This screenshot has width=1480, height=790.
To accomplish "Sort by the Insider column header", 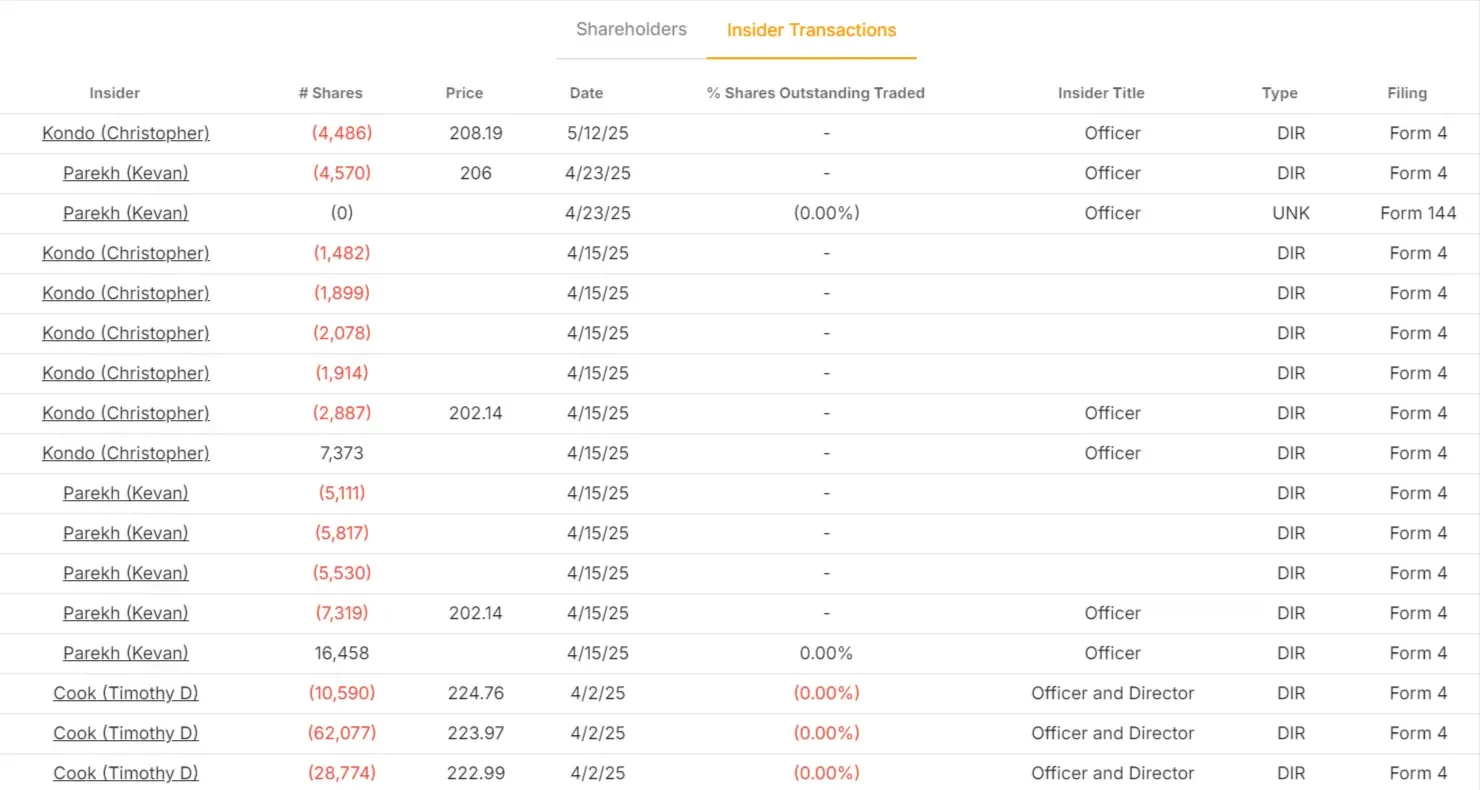I will (114, 93).
